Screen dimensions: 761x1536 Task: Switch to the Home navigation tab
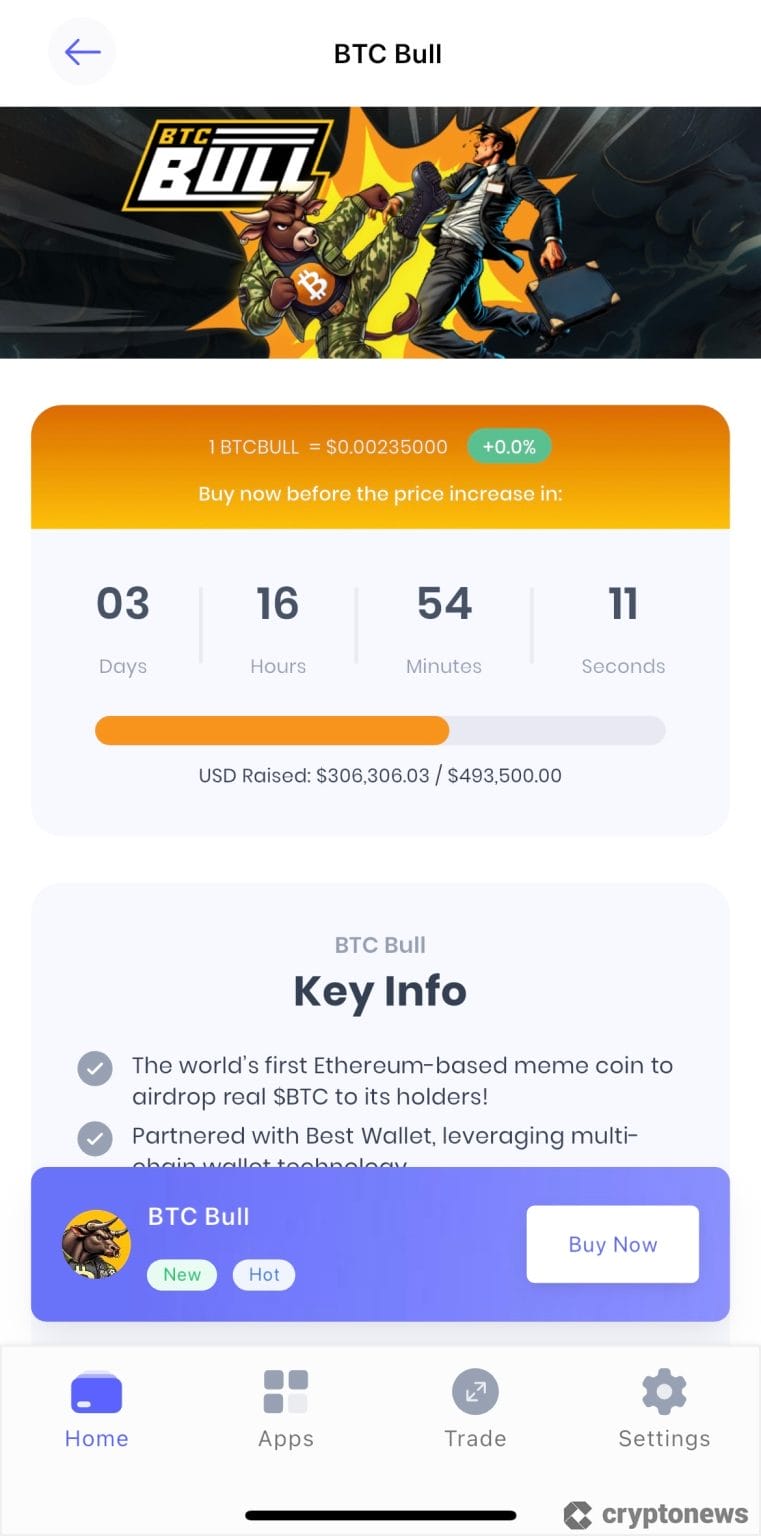click(x=95, y=1410)
